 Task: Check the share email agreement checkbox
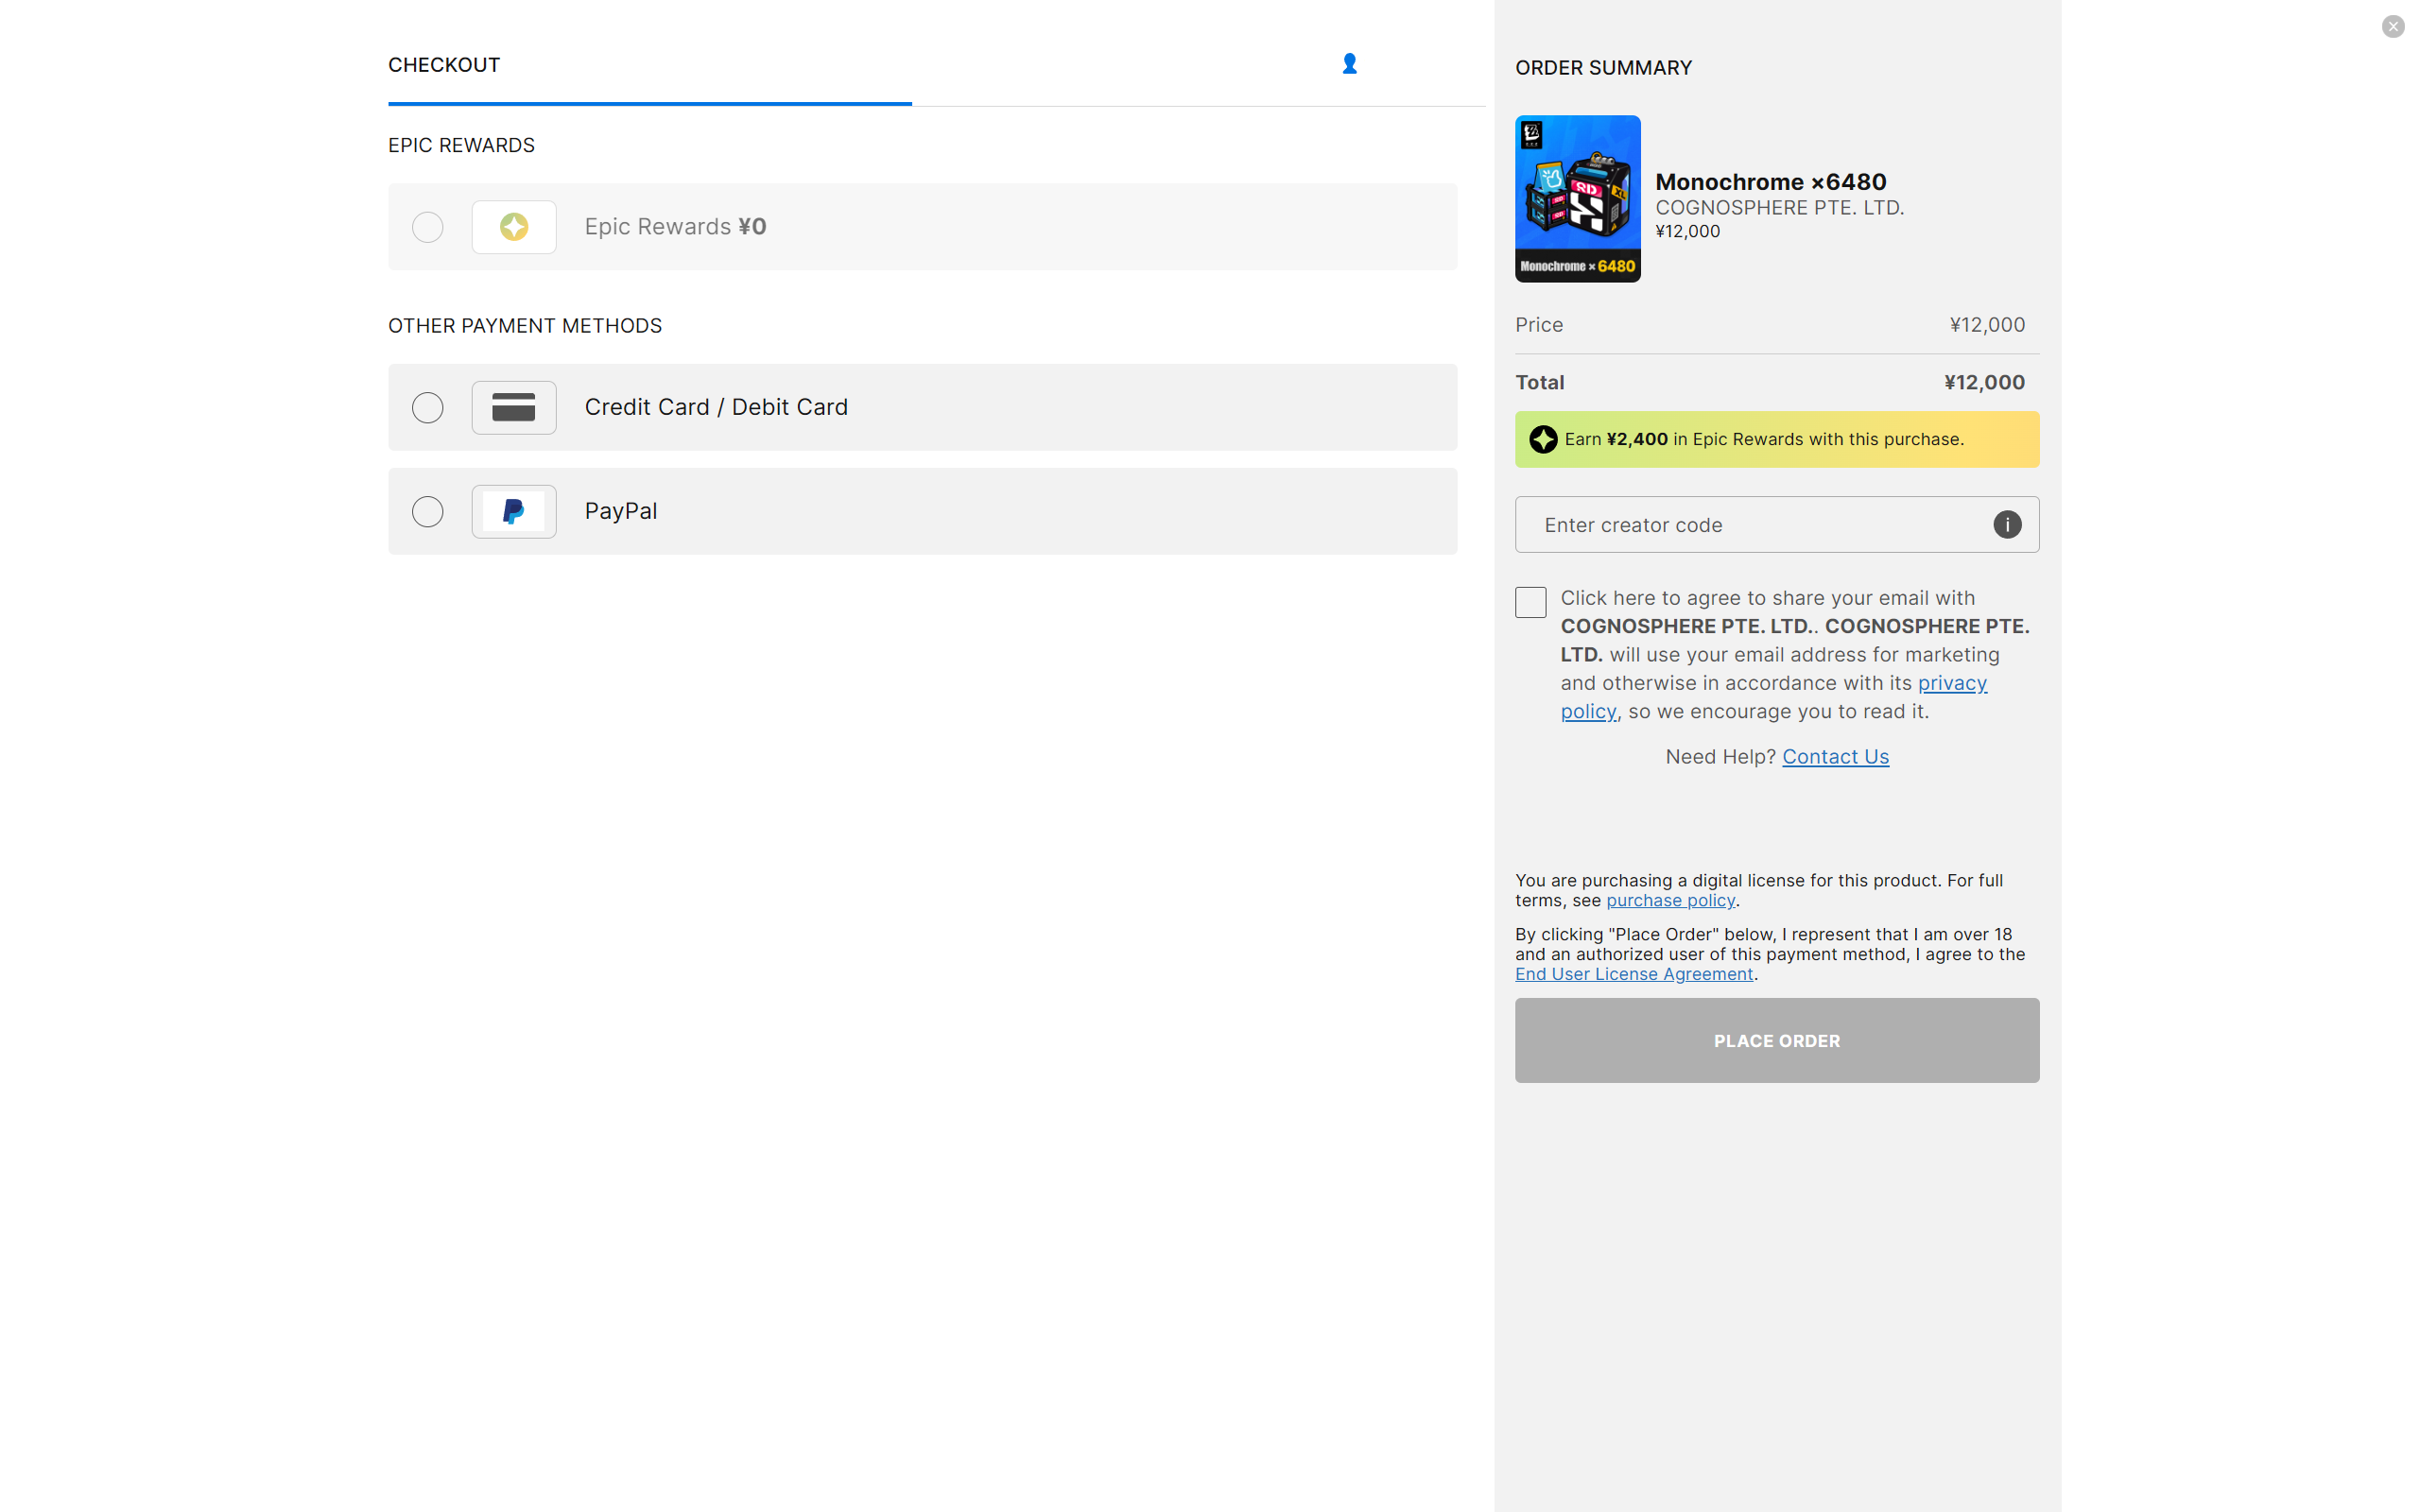tap(1530, 602)
